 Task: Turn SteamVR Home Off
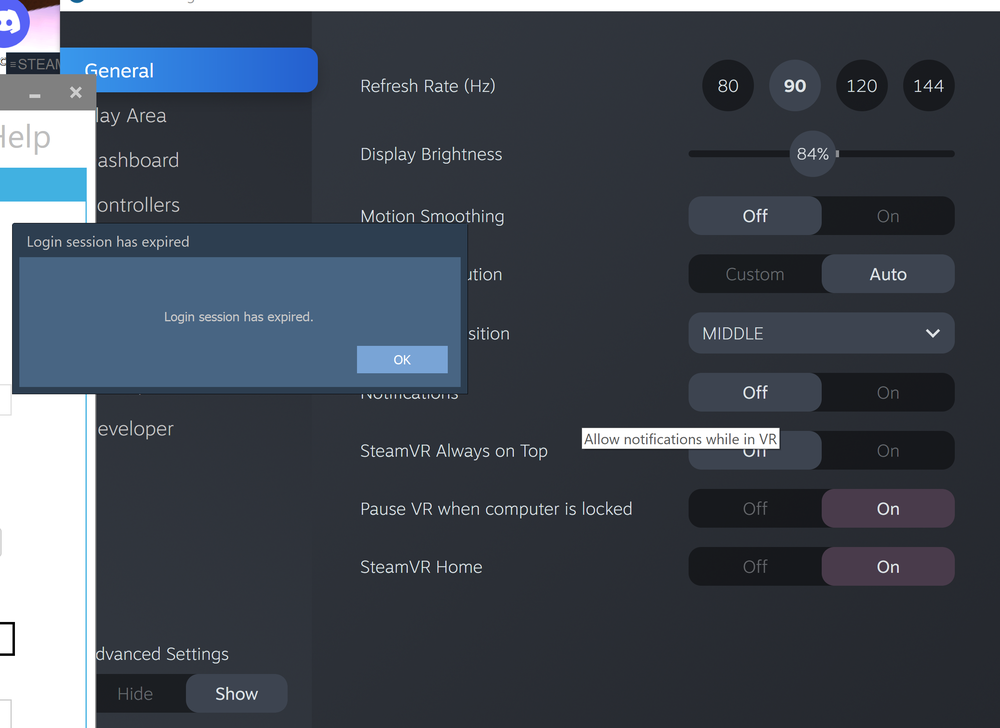[x=755, y=566]
